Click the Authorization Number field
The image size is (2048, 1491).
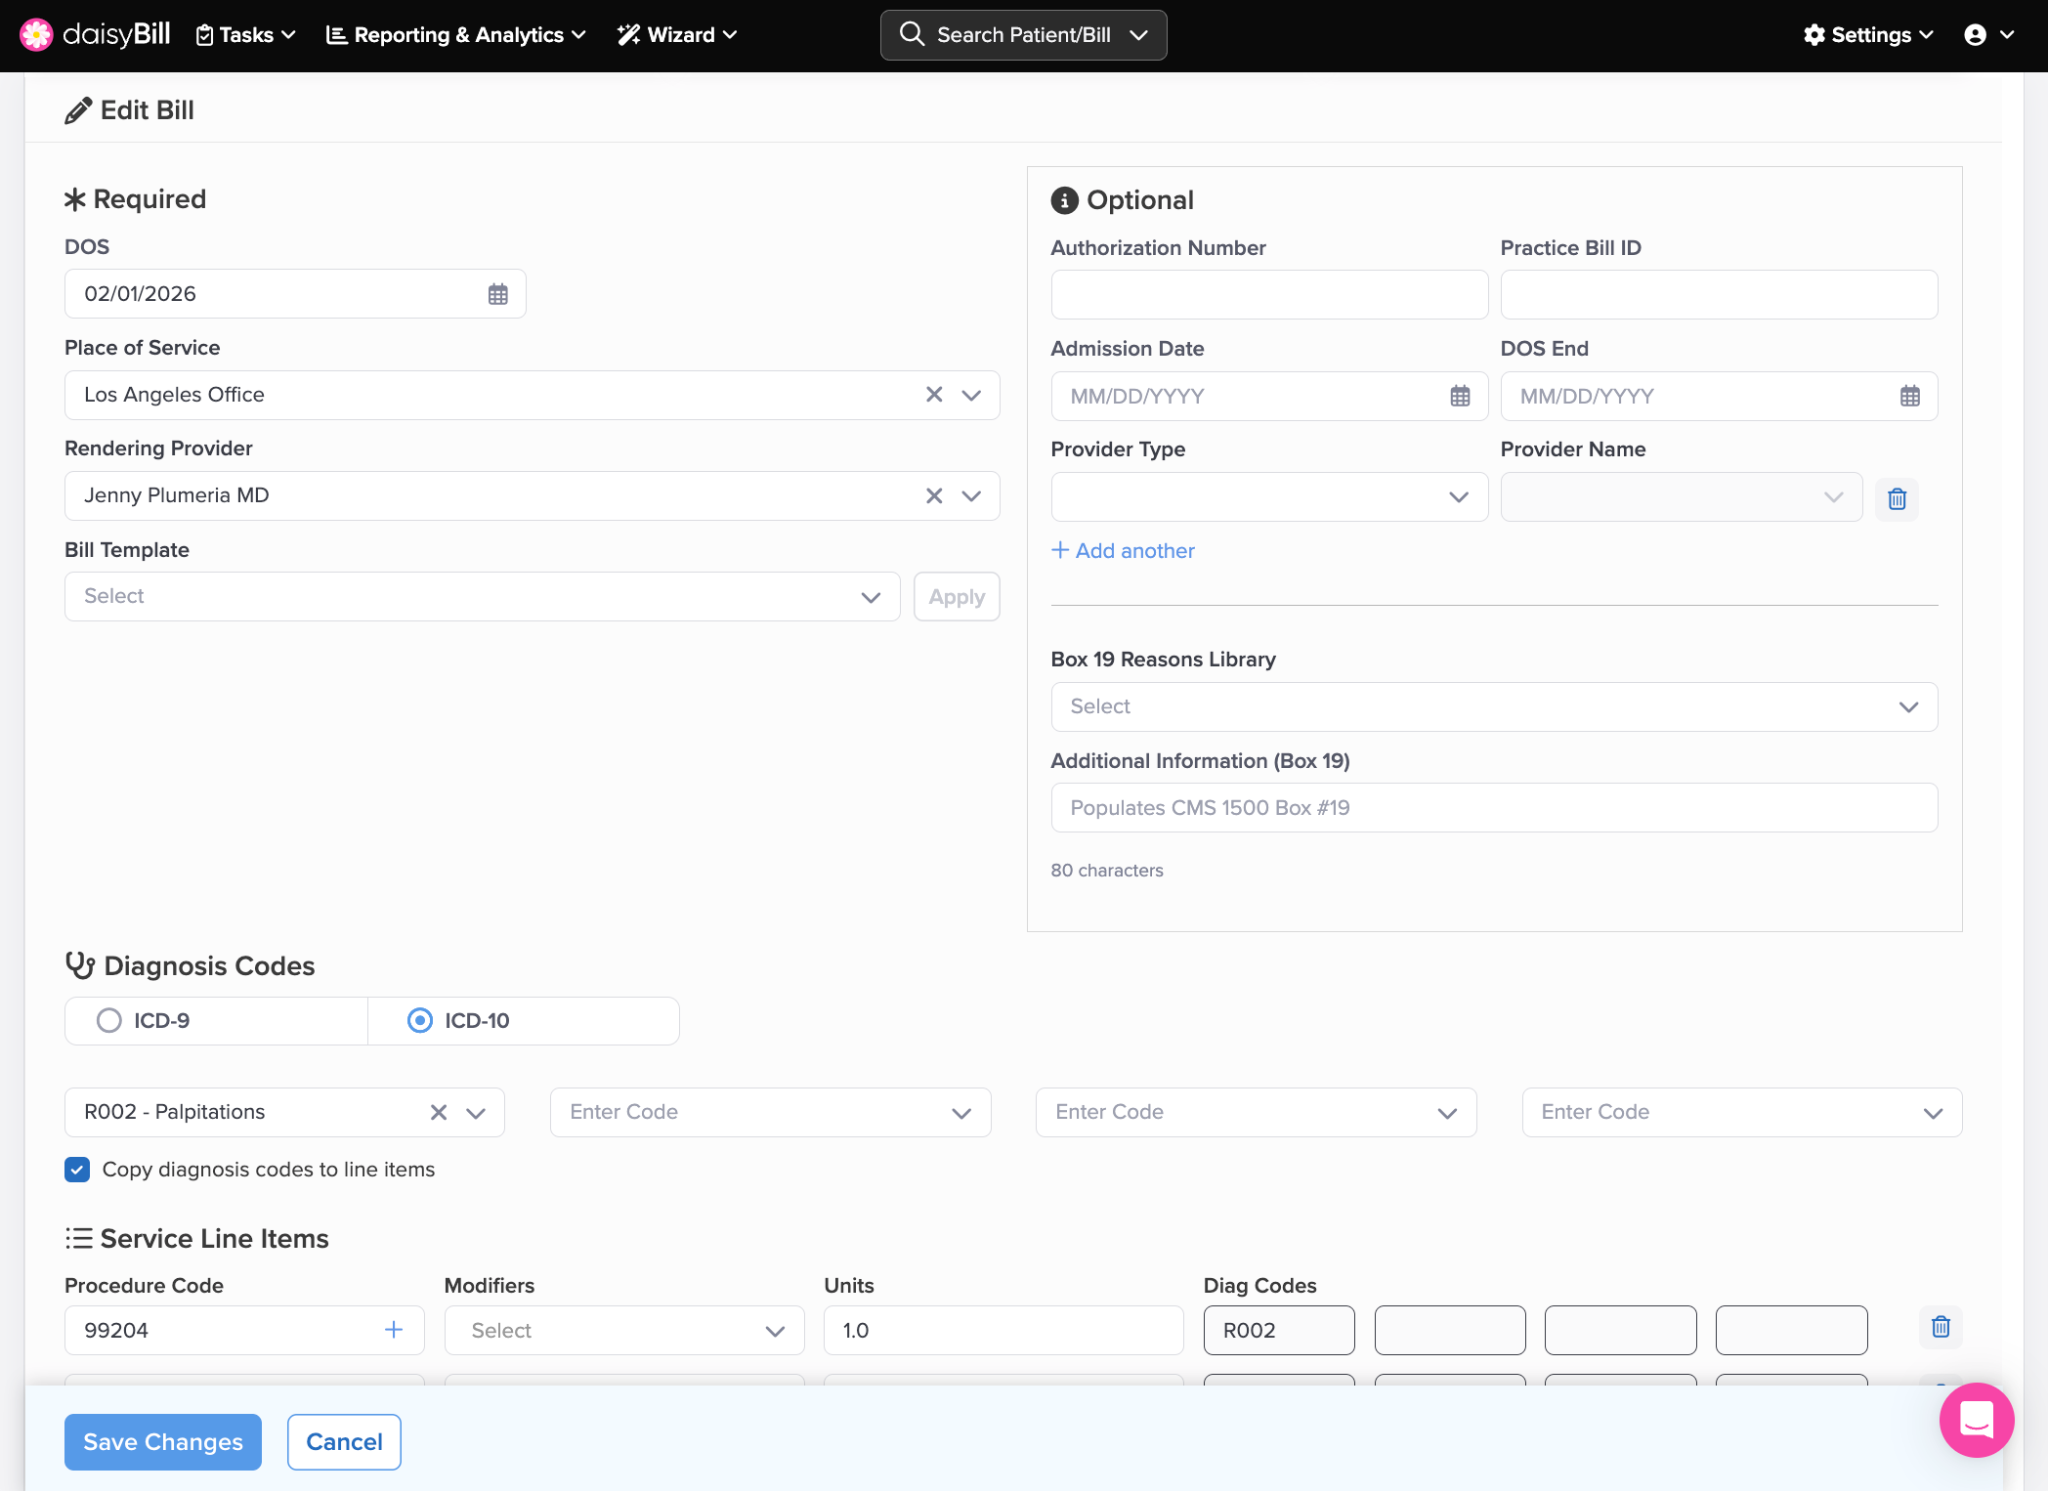click(1268, 295)
